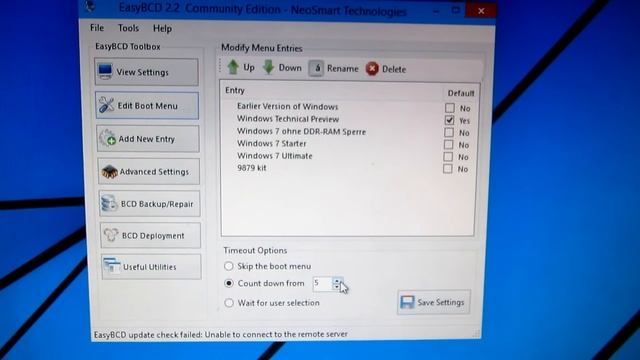The width and height of the screenshot is (640, 360).
Task: Click the Save Settings floppy disk icon
Action: point(407,302)
